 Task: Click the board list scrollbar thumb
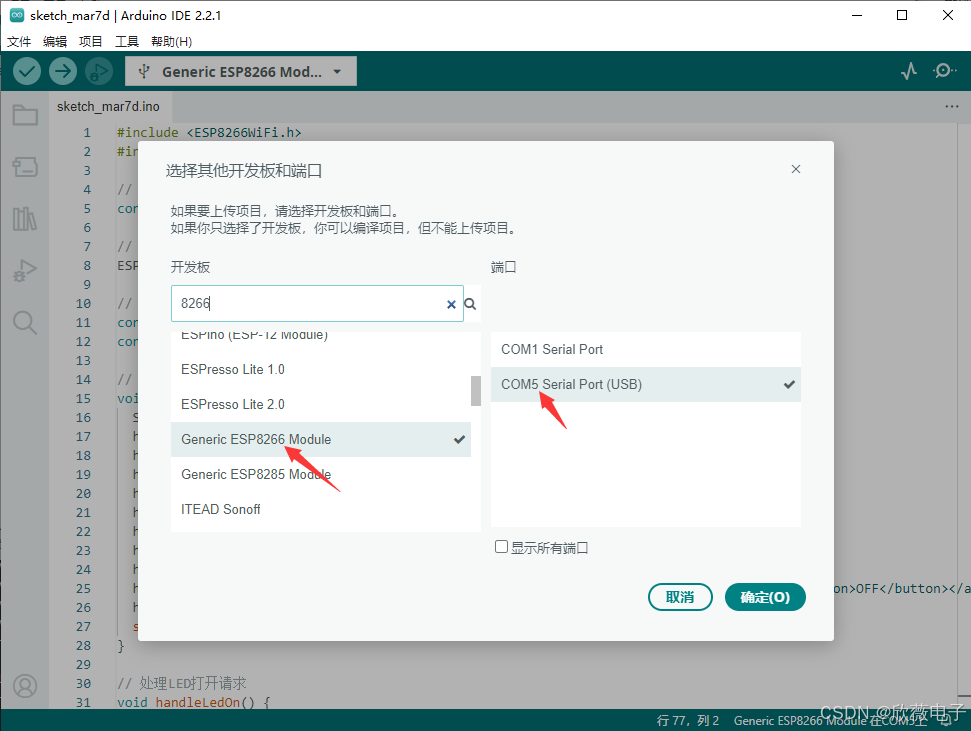476,391
